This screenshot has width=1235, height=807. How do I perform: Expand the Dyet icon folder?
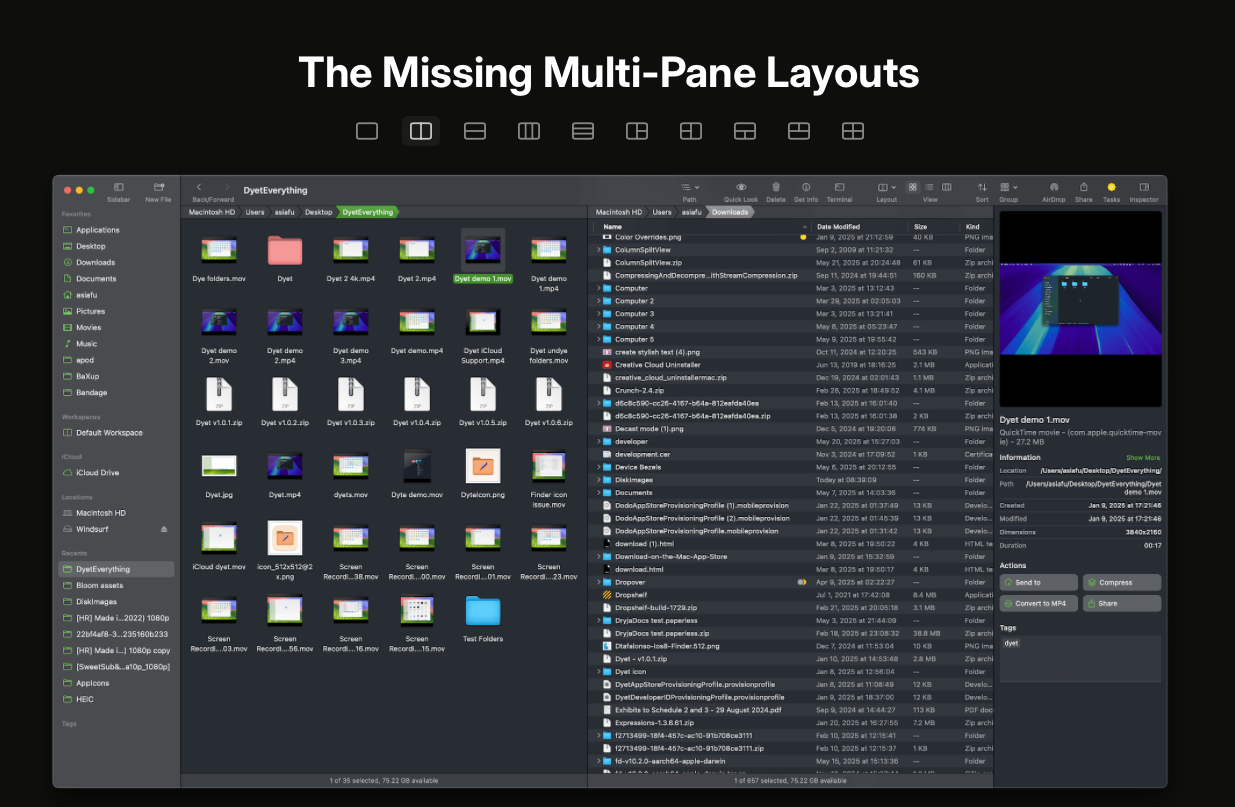click(598, 671)
